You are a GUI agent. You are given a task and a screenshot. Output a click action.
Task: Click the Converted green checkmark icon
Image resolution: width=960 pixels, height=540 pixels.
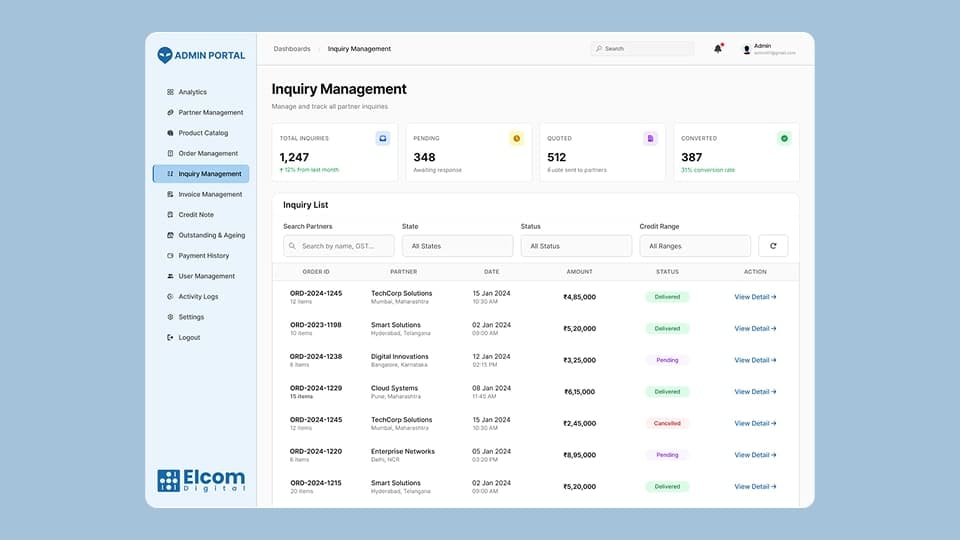click(x=784, y=138)
